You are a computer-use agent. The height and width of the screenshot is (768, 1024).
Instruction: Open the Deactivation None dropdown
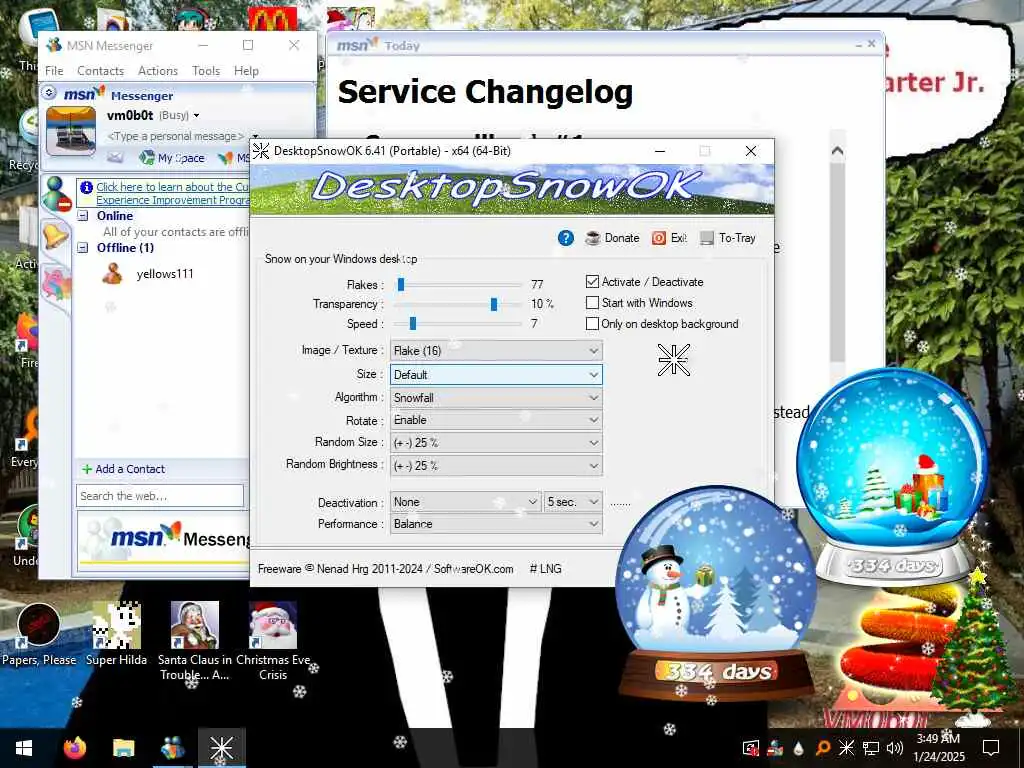click(x=466, y=502)
